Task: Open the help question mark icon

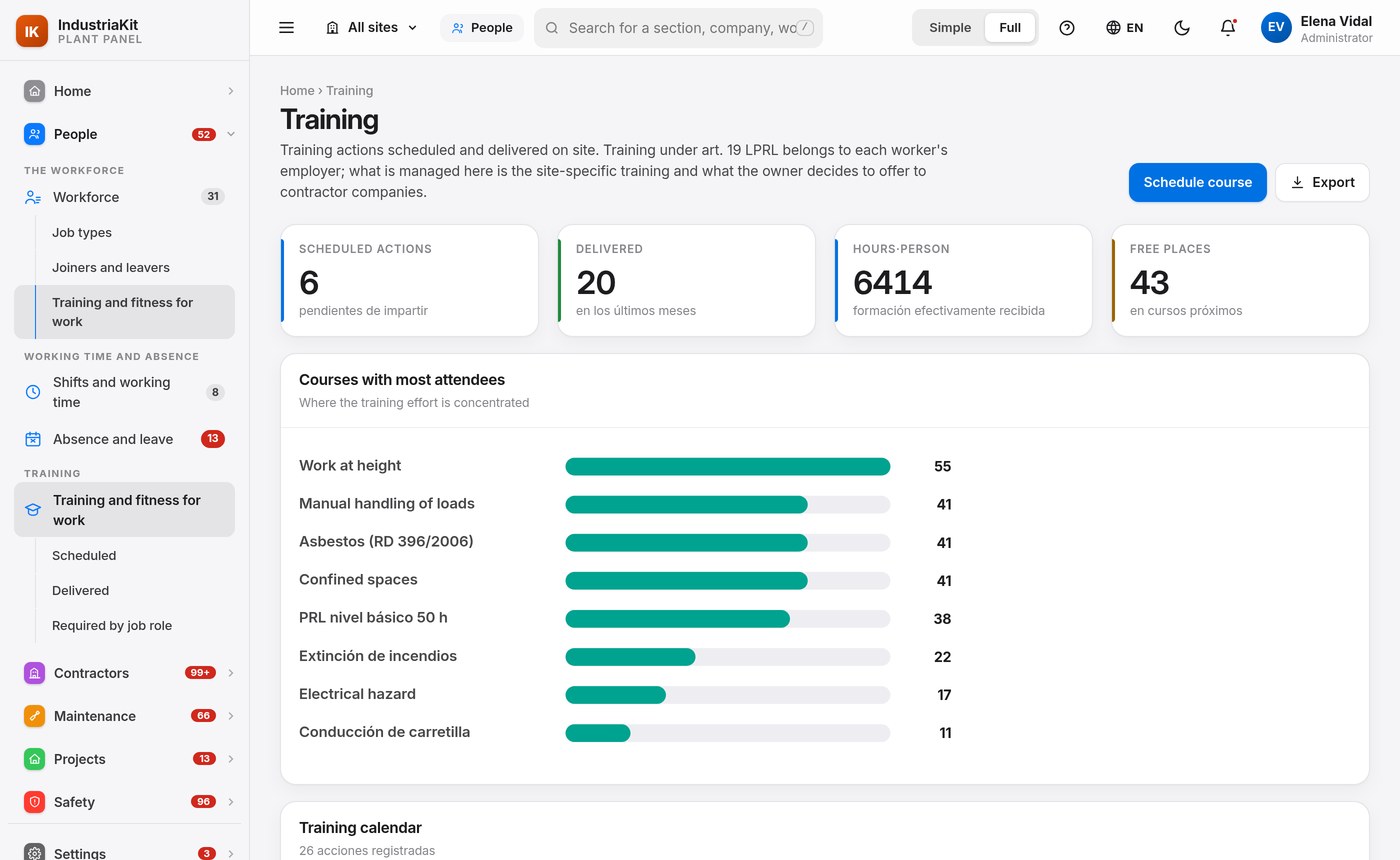Action: click(1067, 28)
